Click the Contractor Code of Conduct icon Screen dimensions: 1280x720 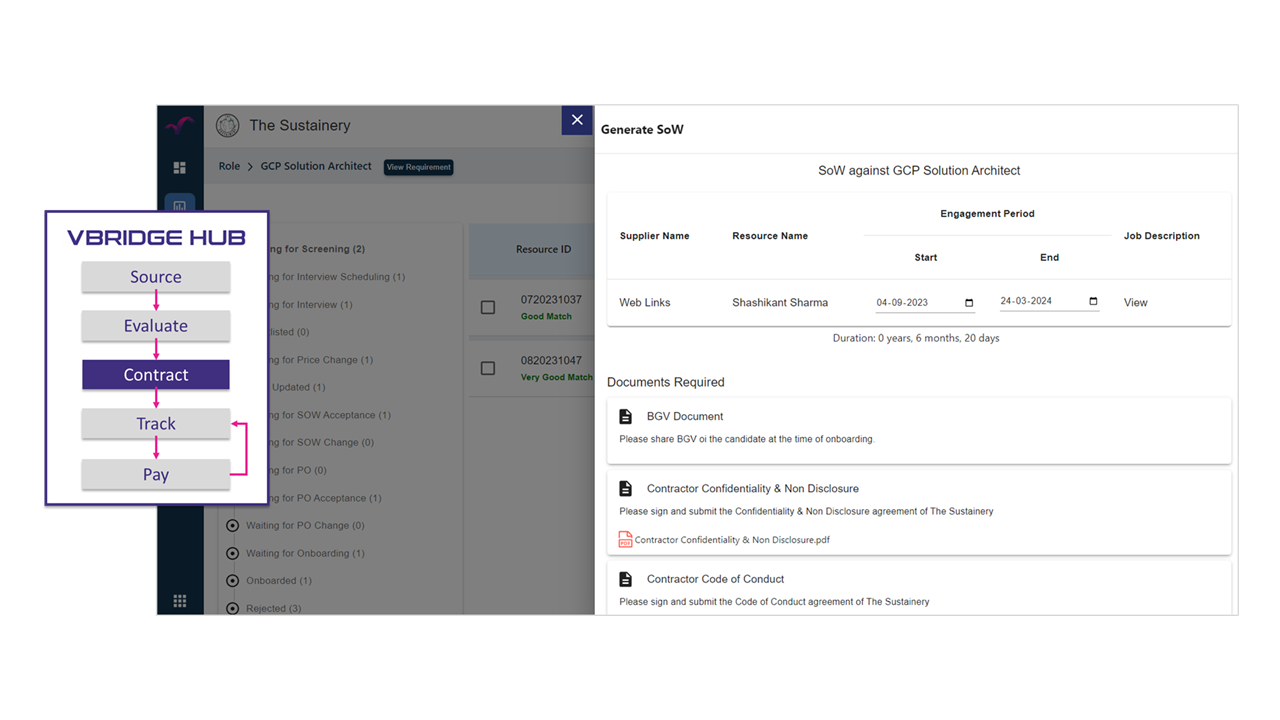(626, 579)
